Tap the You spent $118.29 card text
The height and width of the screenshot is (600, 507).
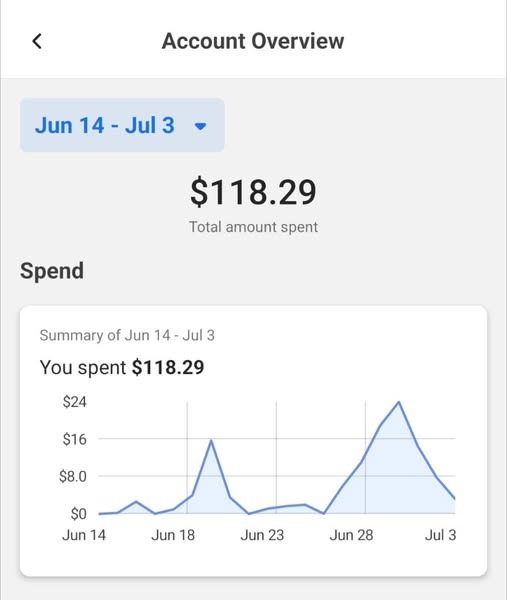coord(122,367)
